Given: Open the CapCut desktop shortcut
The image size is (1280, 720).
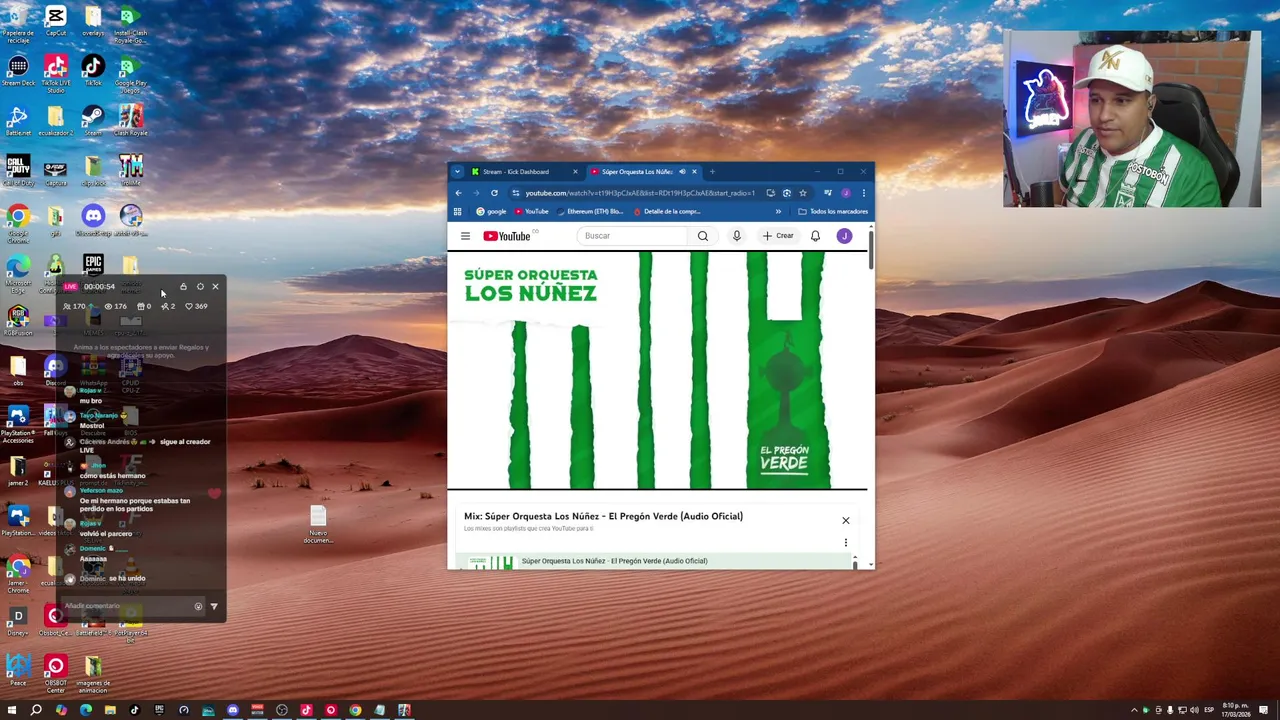Looking at the screenshot, I should pos(55,22).
